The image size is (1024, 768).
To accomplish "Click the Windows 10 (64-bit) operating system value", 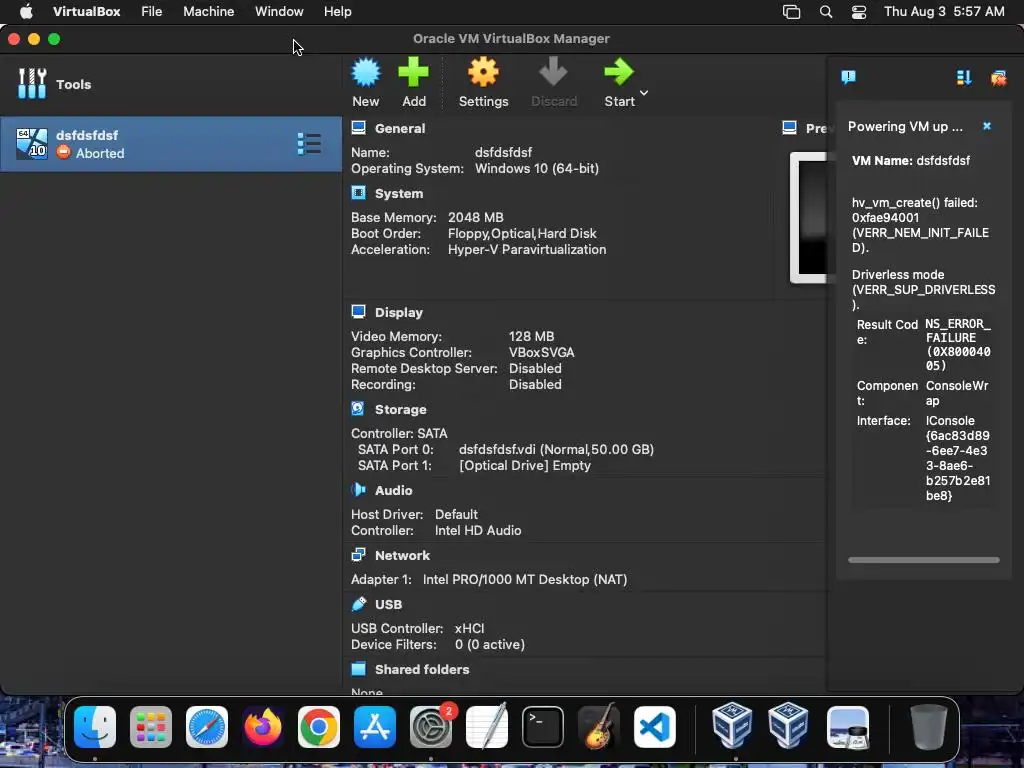I will pyautogui.click(x=537, y=168).
